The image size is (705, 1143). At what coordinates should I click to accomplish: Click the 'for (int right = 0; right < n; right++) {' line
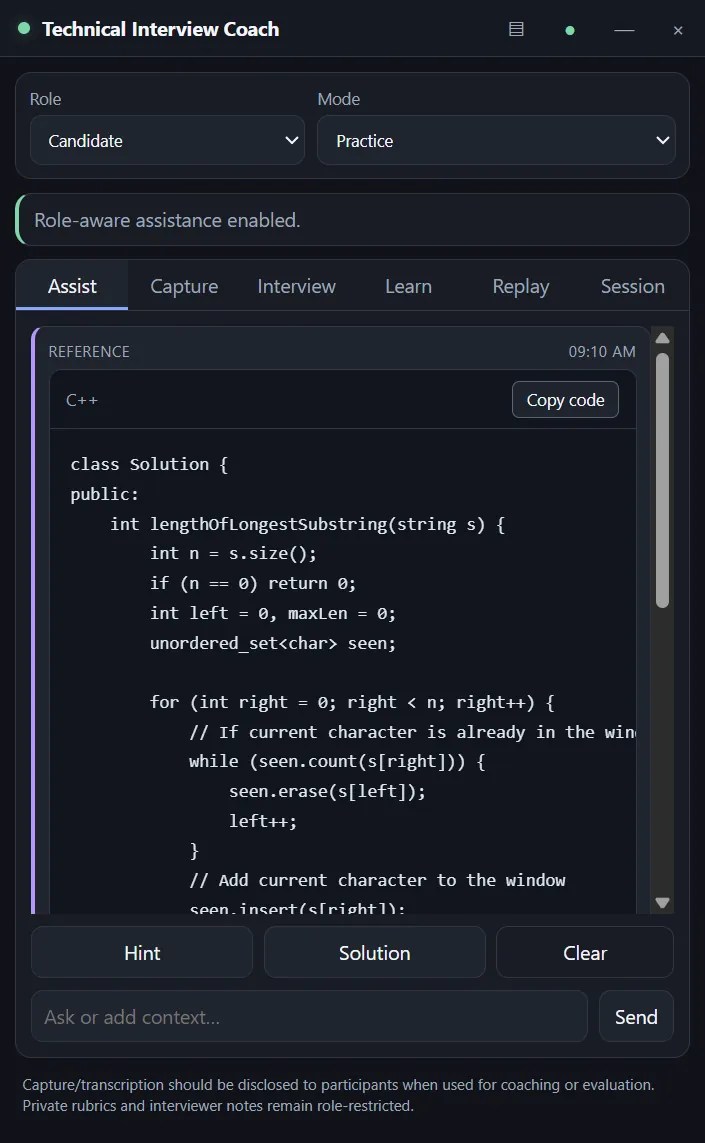pyautogui.click(x=352, y=702)
